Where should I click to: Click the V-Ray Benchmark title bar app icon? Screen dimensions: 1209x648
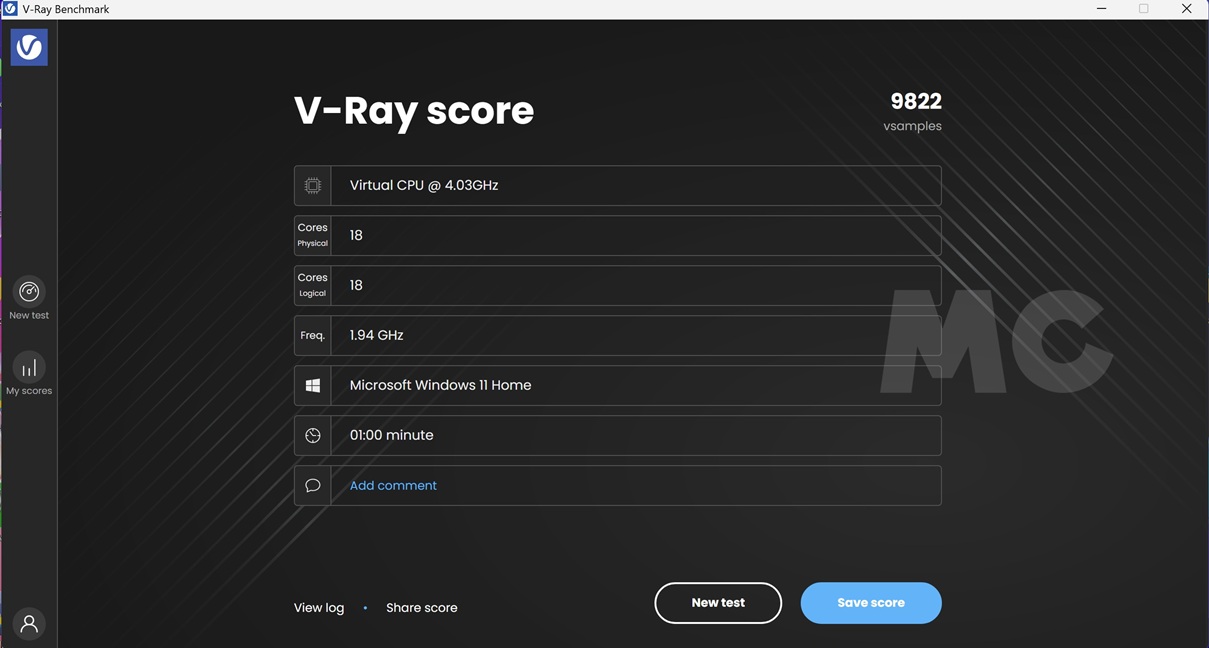pyautogui.click(x=10, y=9)
